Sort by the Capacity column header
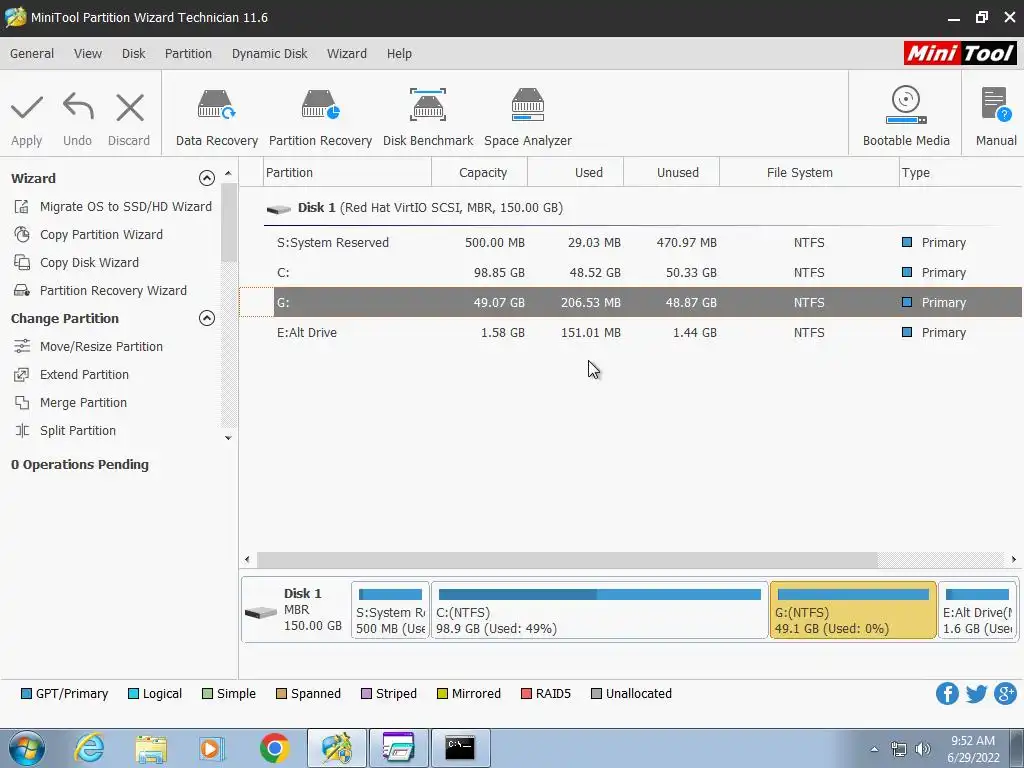This screenshot has height=768, width=1024. pyautogui.click(x=479, y=172)
